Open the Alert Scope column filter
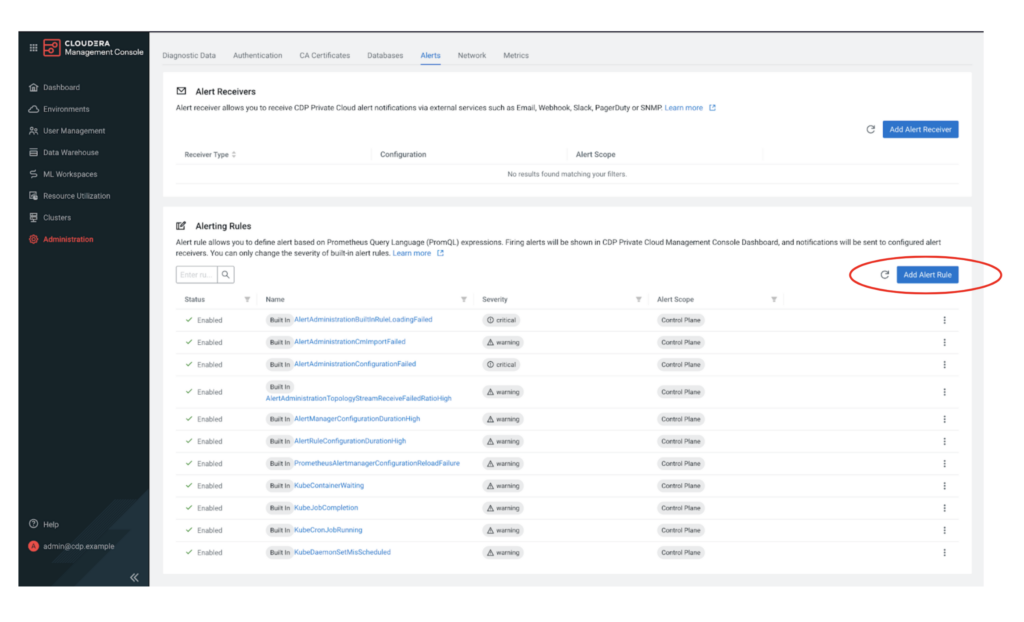Image resolution: width=1024 pixels, height=622 pixels. (774, 300)
